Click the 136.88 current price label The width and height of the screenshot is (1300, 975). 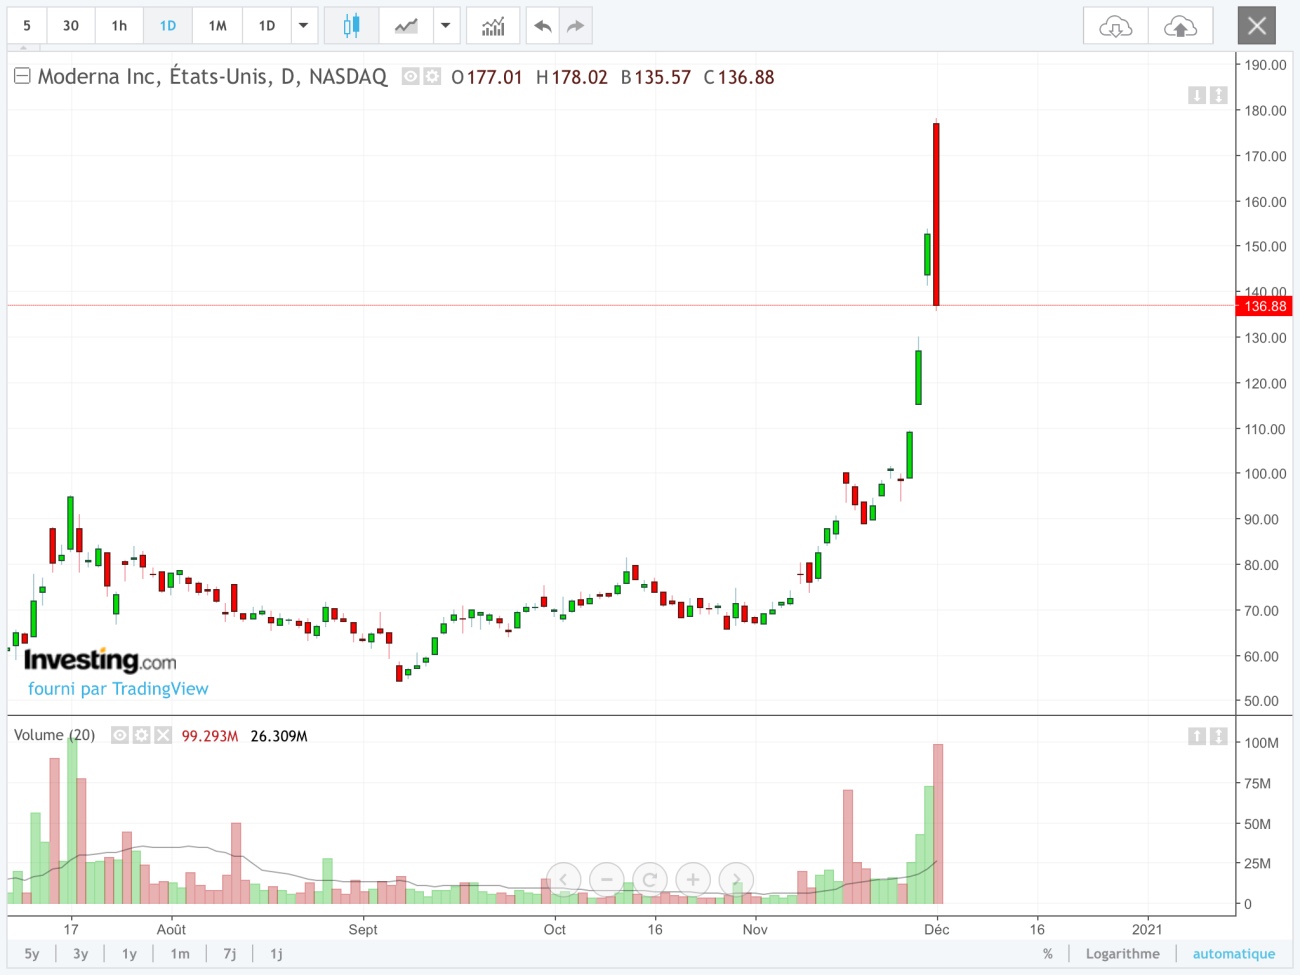(1265, 306)
